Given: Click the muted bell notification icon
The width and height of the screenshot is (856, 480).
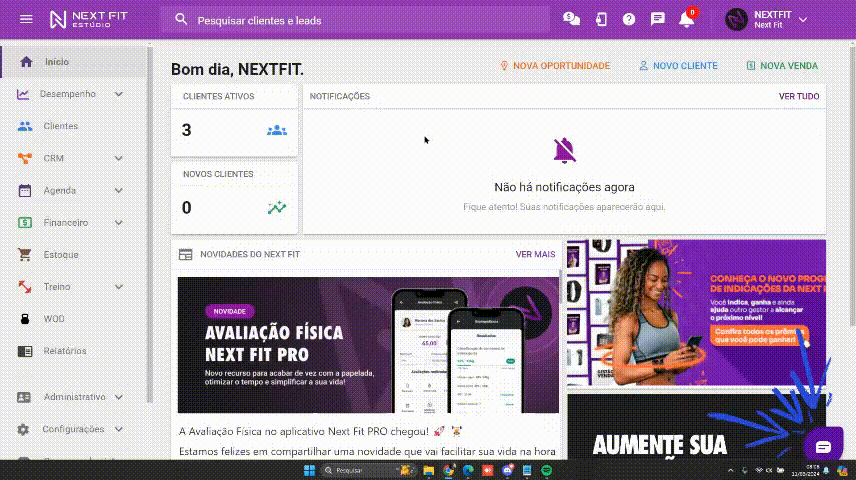Looking at the screenshot, I should [x=564, y=151].
